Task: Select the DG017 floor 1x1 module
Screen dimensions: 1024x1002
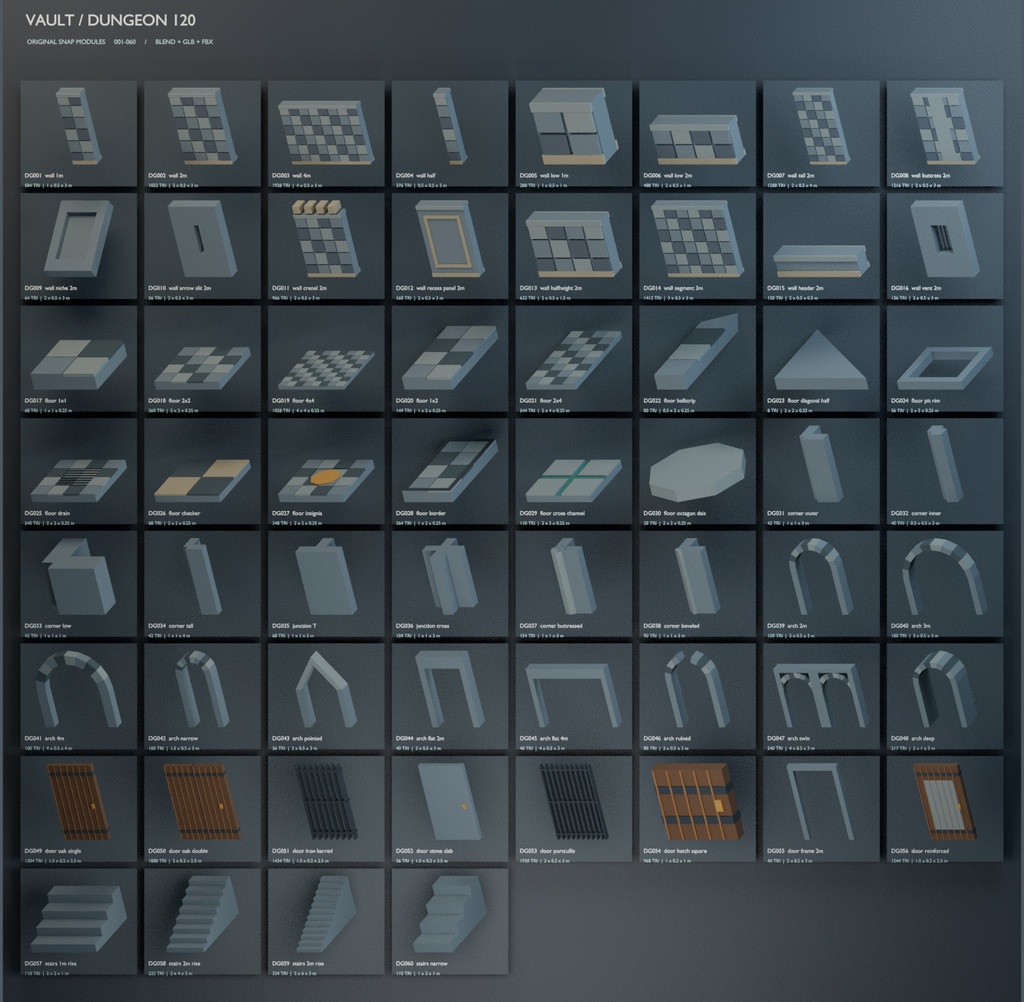Action: pos(79,359)
